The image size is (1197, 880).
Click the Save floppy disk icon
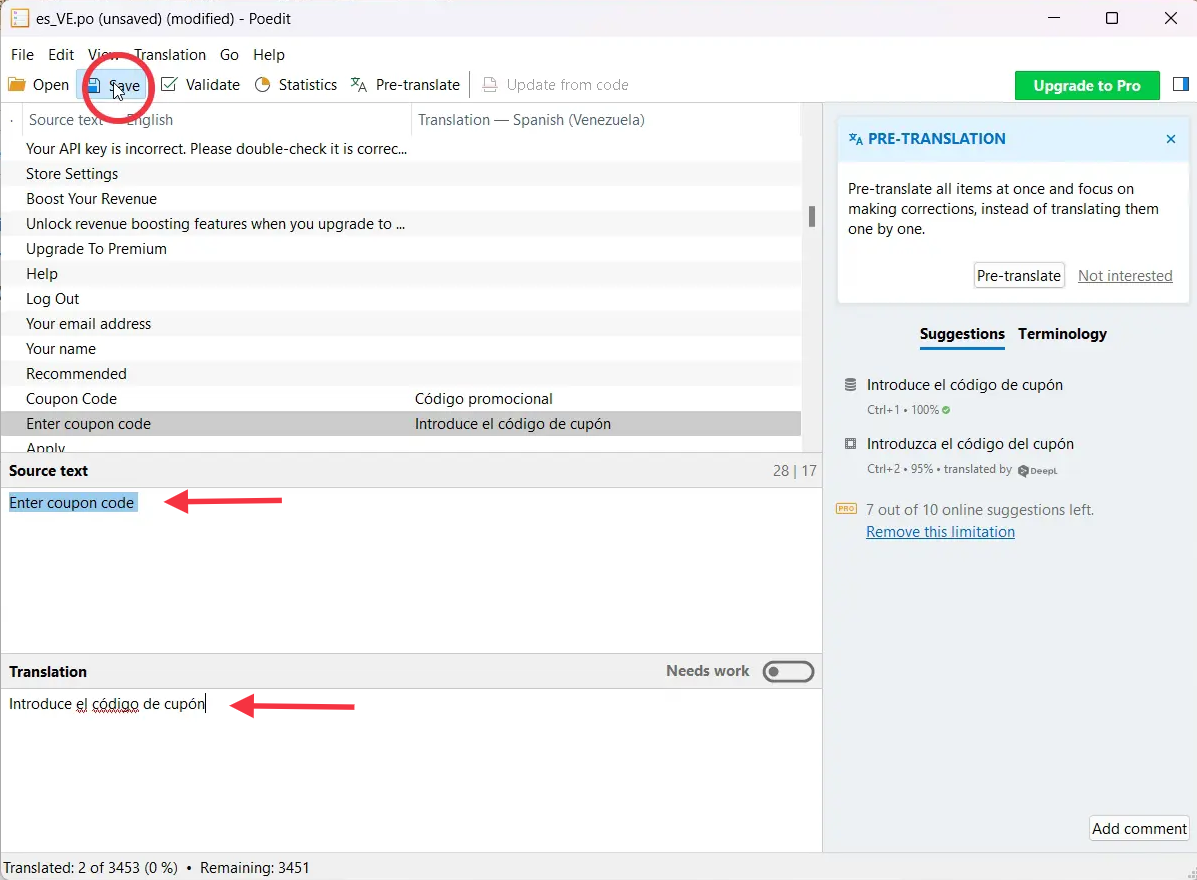pyautogui.click(x=93, y=86)
